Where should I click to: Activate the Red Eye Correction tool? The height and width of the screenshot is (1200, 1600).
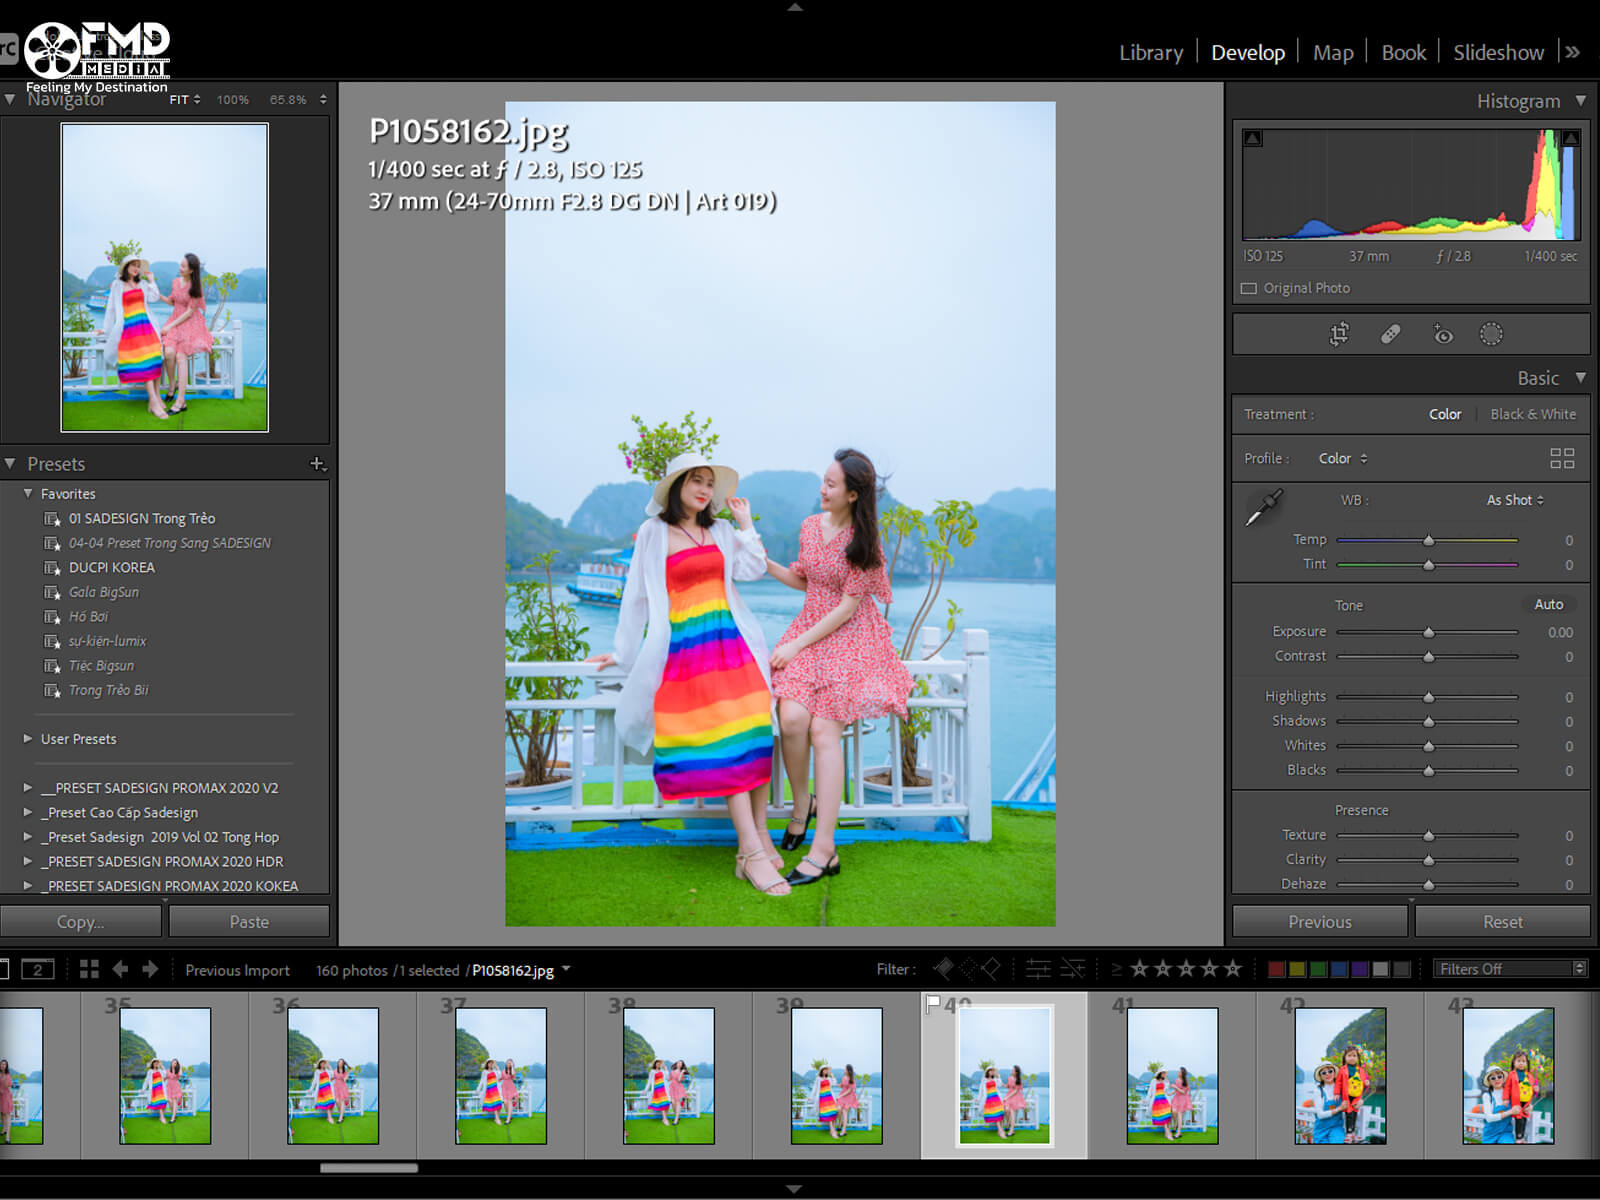[x=1442, y=334]
